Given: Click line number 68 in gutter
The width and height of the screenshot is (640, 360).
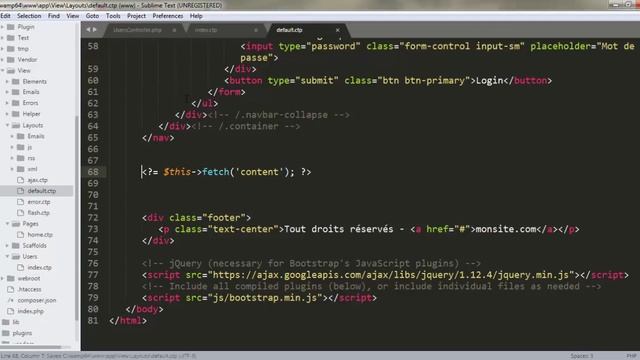Looking at the screenshot, I should [x=93, y=172].
